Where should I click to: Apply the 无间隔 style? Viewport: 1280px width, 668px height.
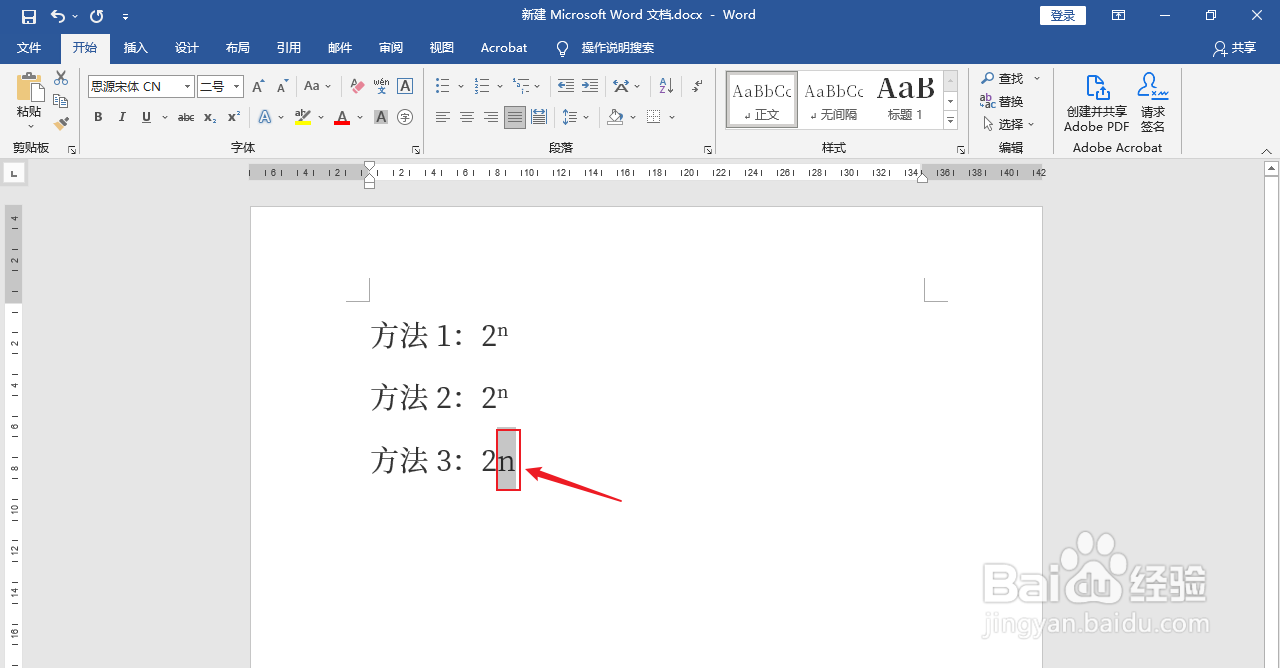[x=834, y=100]
